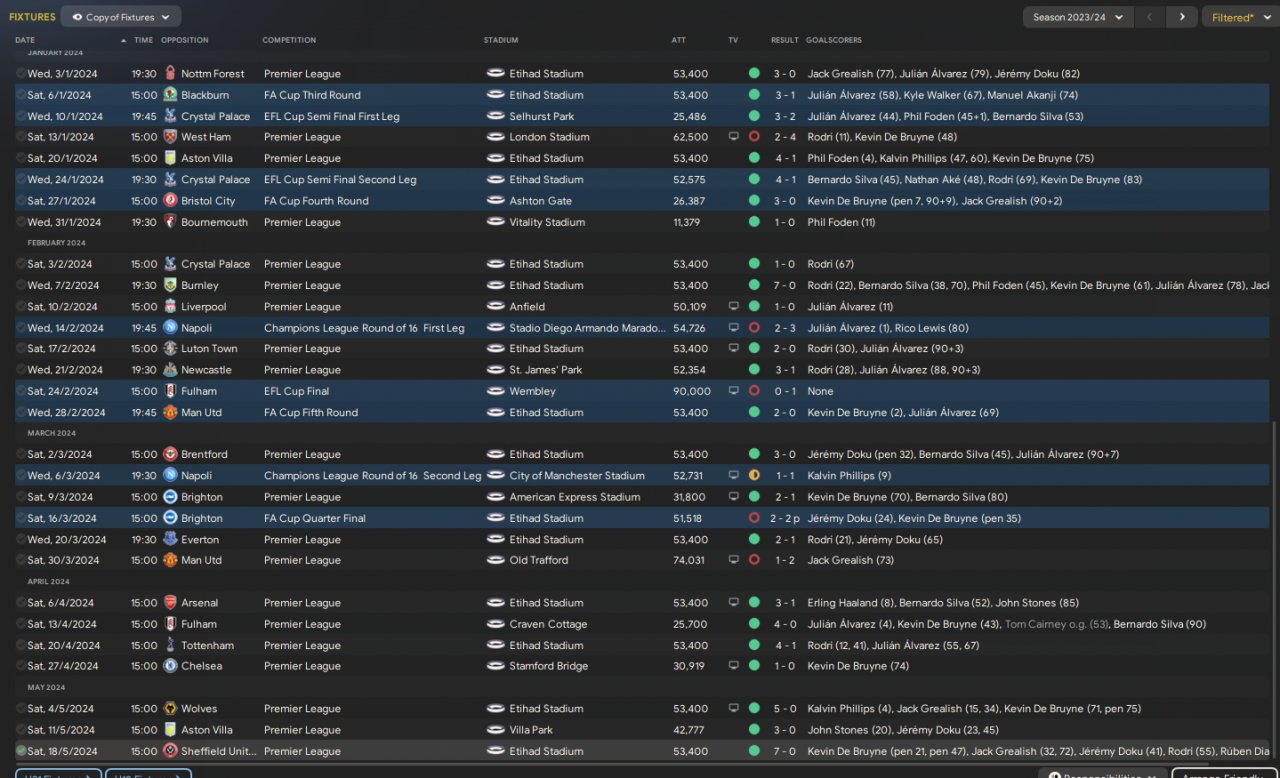Click the green win indicator on Chelsea row

(x=754, y=666)
